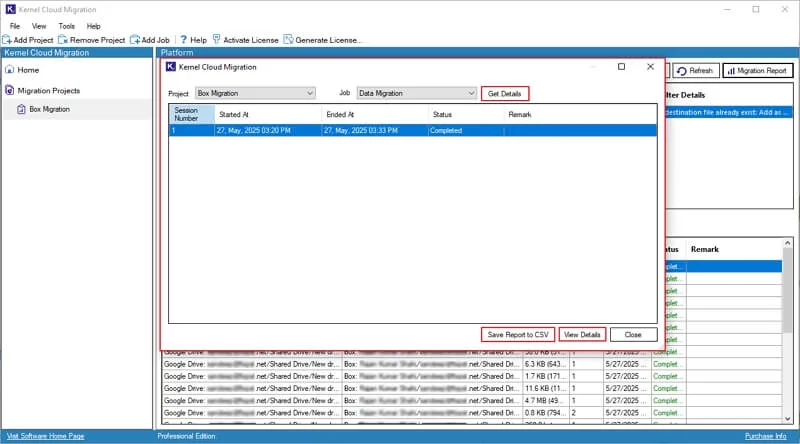This screenshot has width=800, height=444.
Task: Open the Purchase Info link
Action: click(765, 436)
